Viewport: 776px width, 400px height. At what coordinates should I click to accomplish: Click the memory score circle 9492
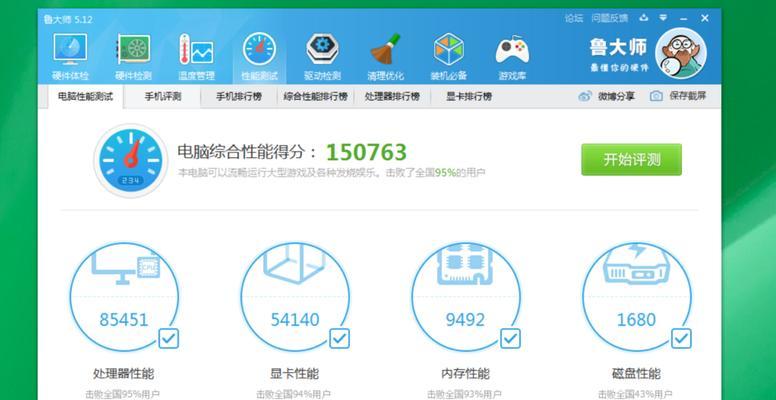pyautogui.click(x=466, y=297)
